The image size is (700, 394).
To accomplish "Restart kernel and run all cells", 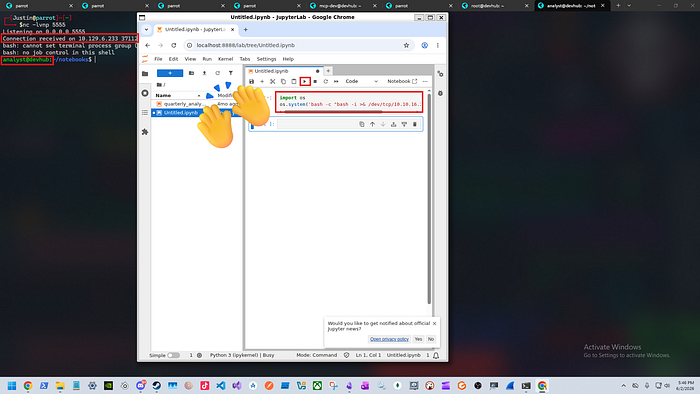I will pyautogui.click(x=336, y=82).
